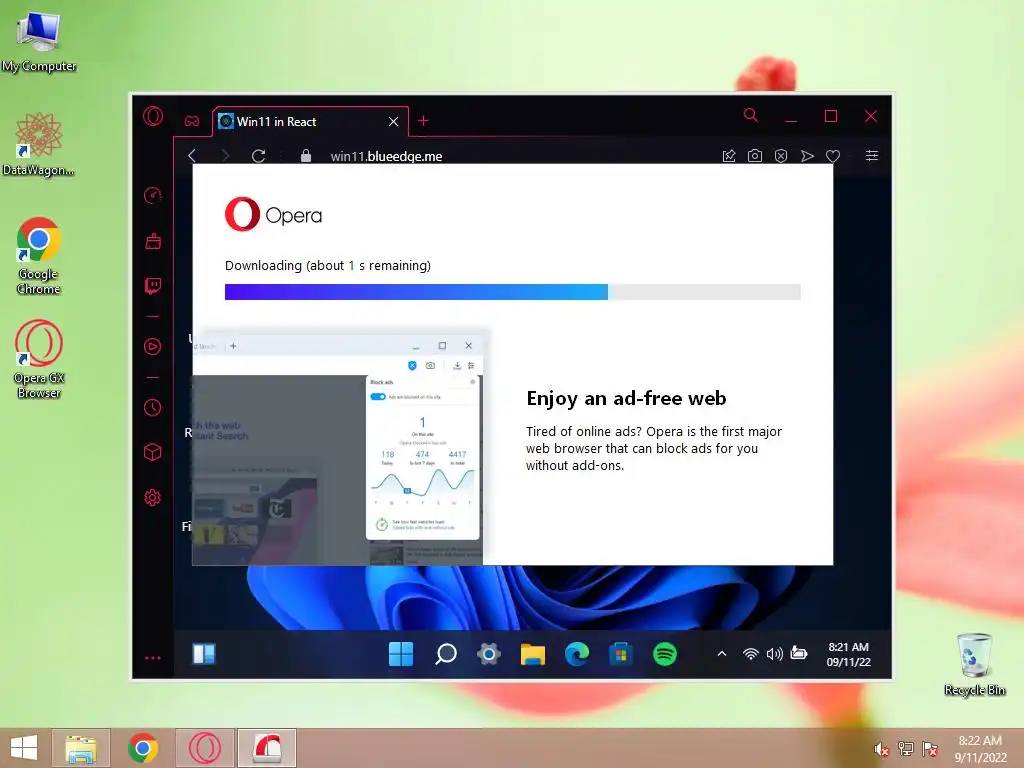Click the share page icon in address bar
Screen dimensions: 1024x768
tap(729, 155)
